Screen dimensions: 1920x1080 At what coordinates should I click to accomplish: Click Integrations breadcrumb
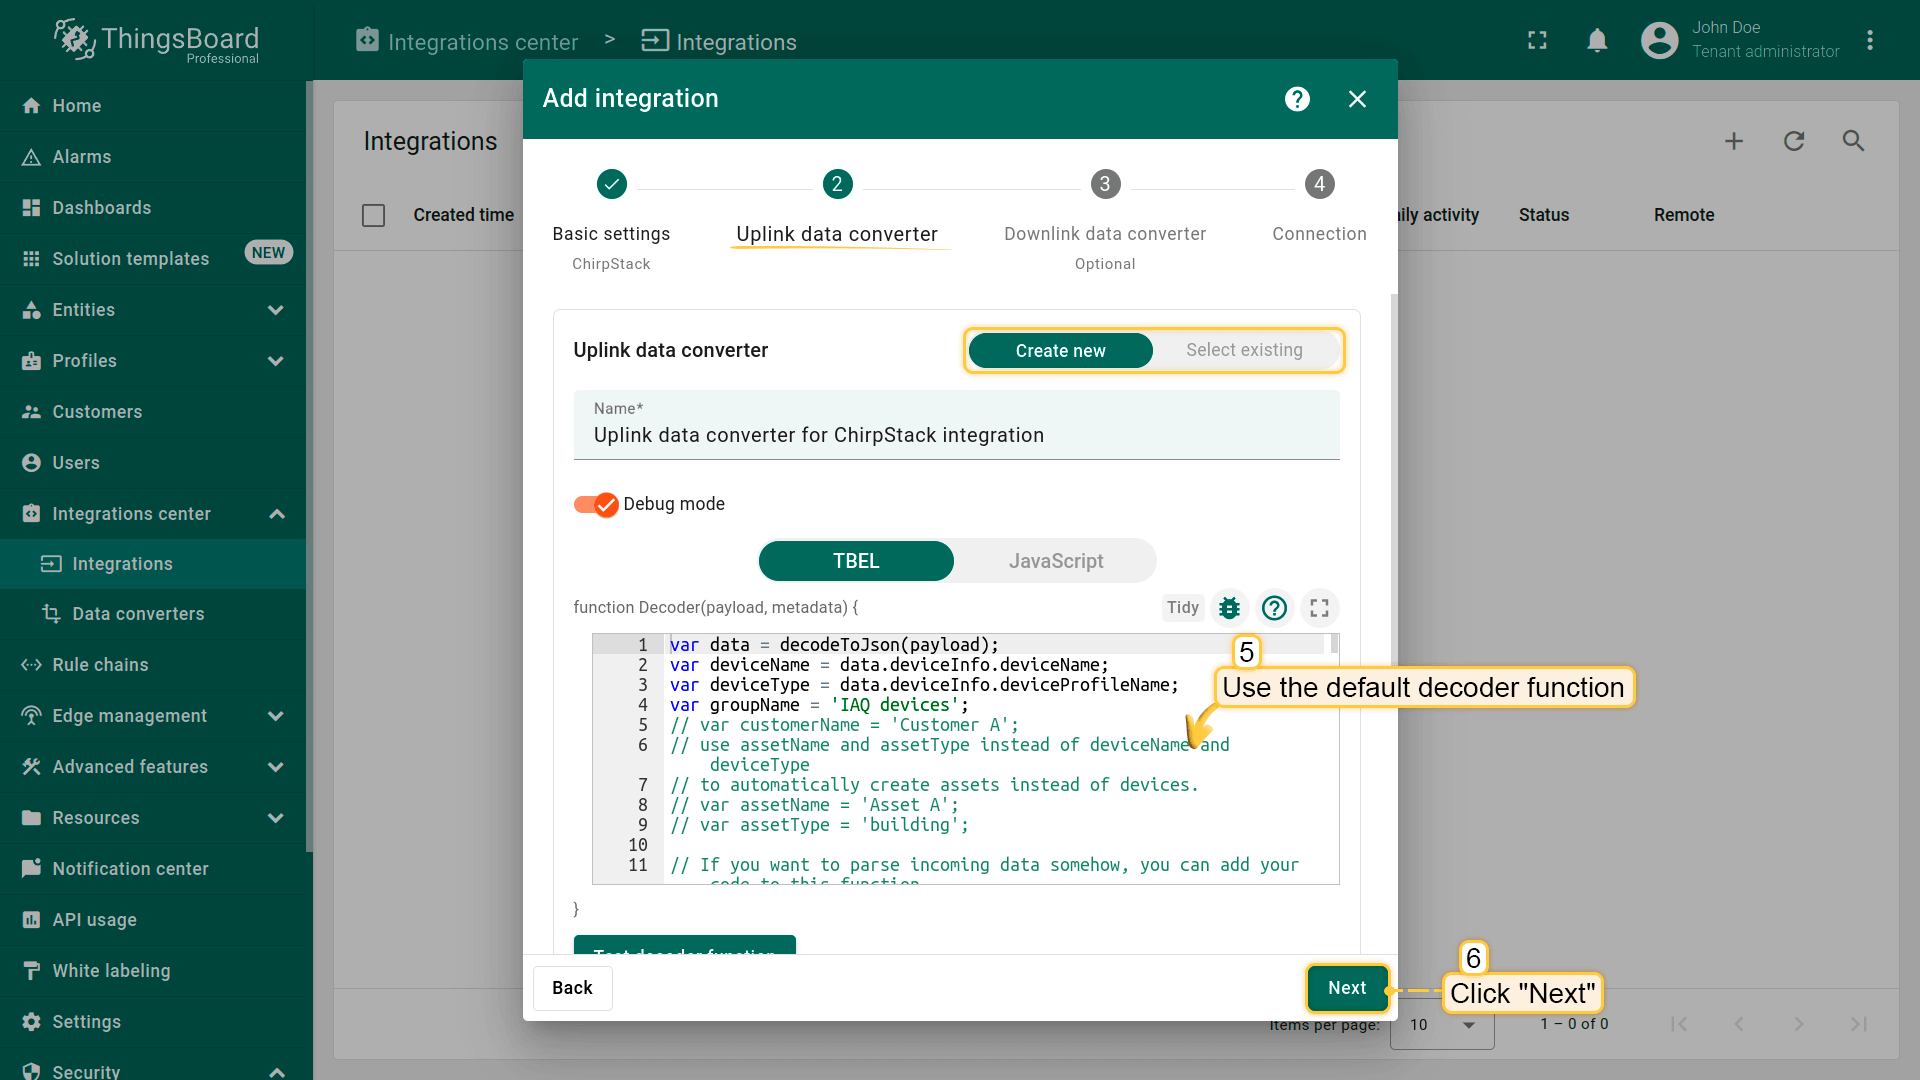tap(719, 42)
